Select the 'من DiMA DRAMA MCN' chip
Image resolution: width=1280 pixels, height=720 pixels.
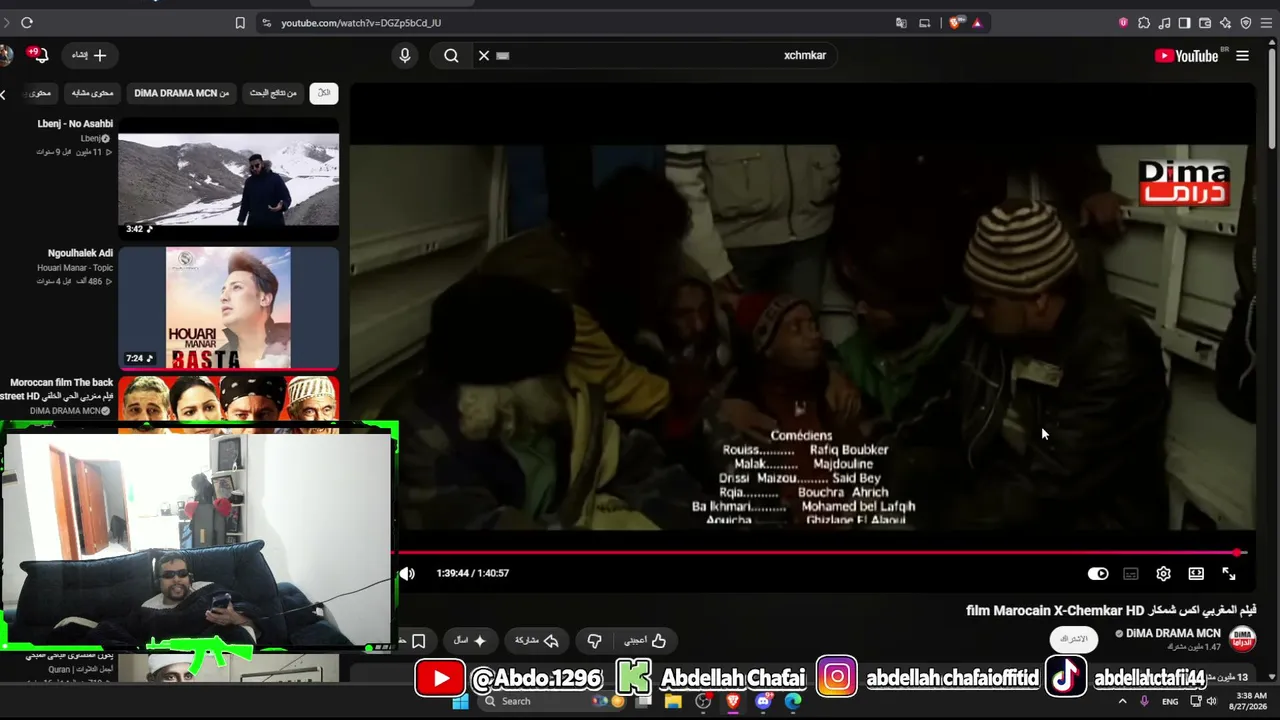coord(182,93)
